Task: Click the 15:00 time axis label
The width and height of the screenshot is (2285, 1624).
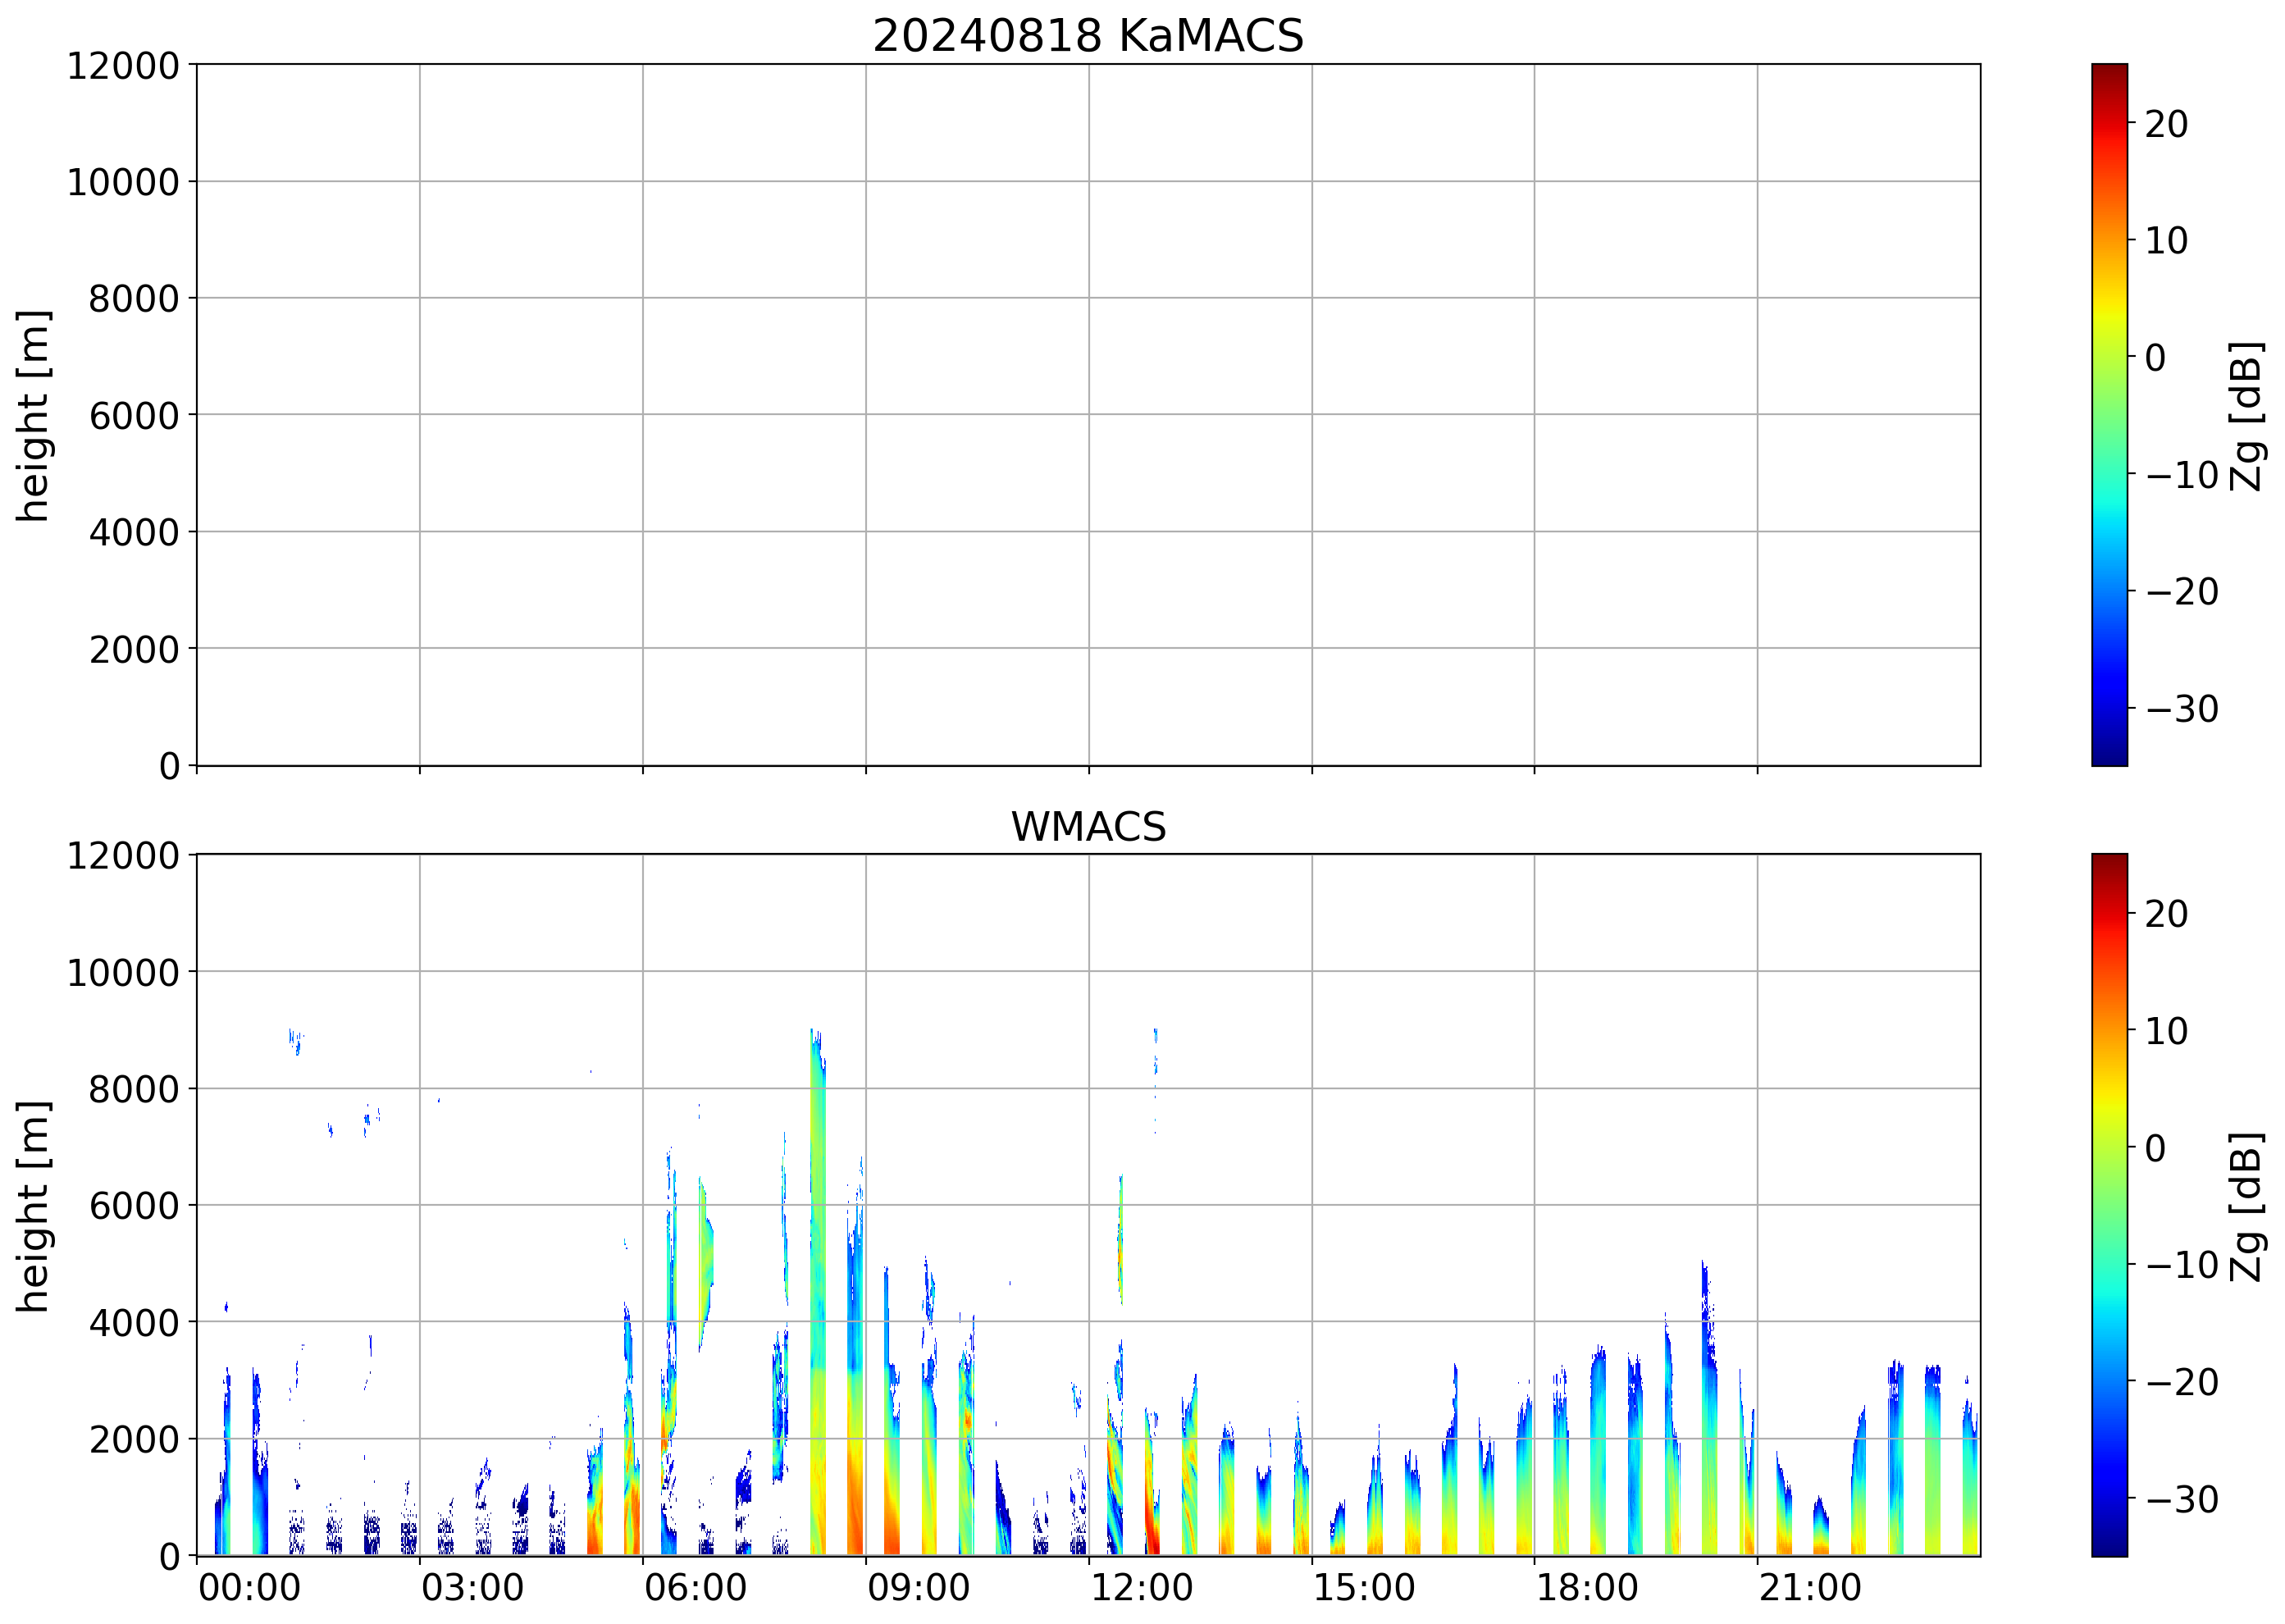Action: [x=1363, y=1588]
